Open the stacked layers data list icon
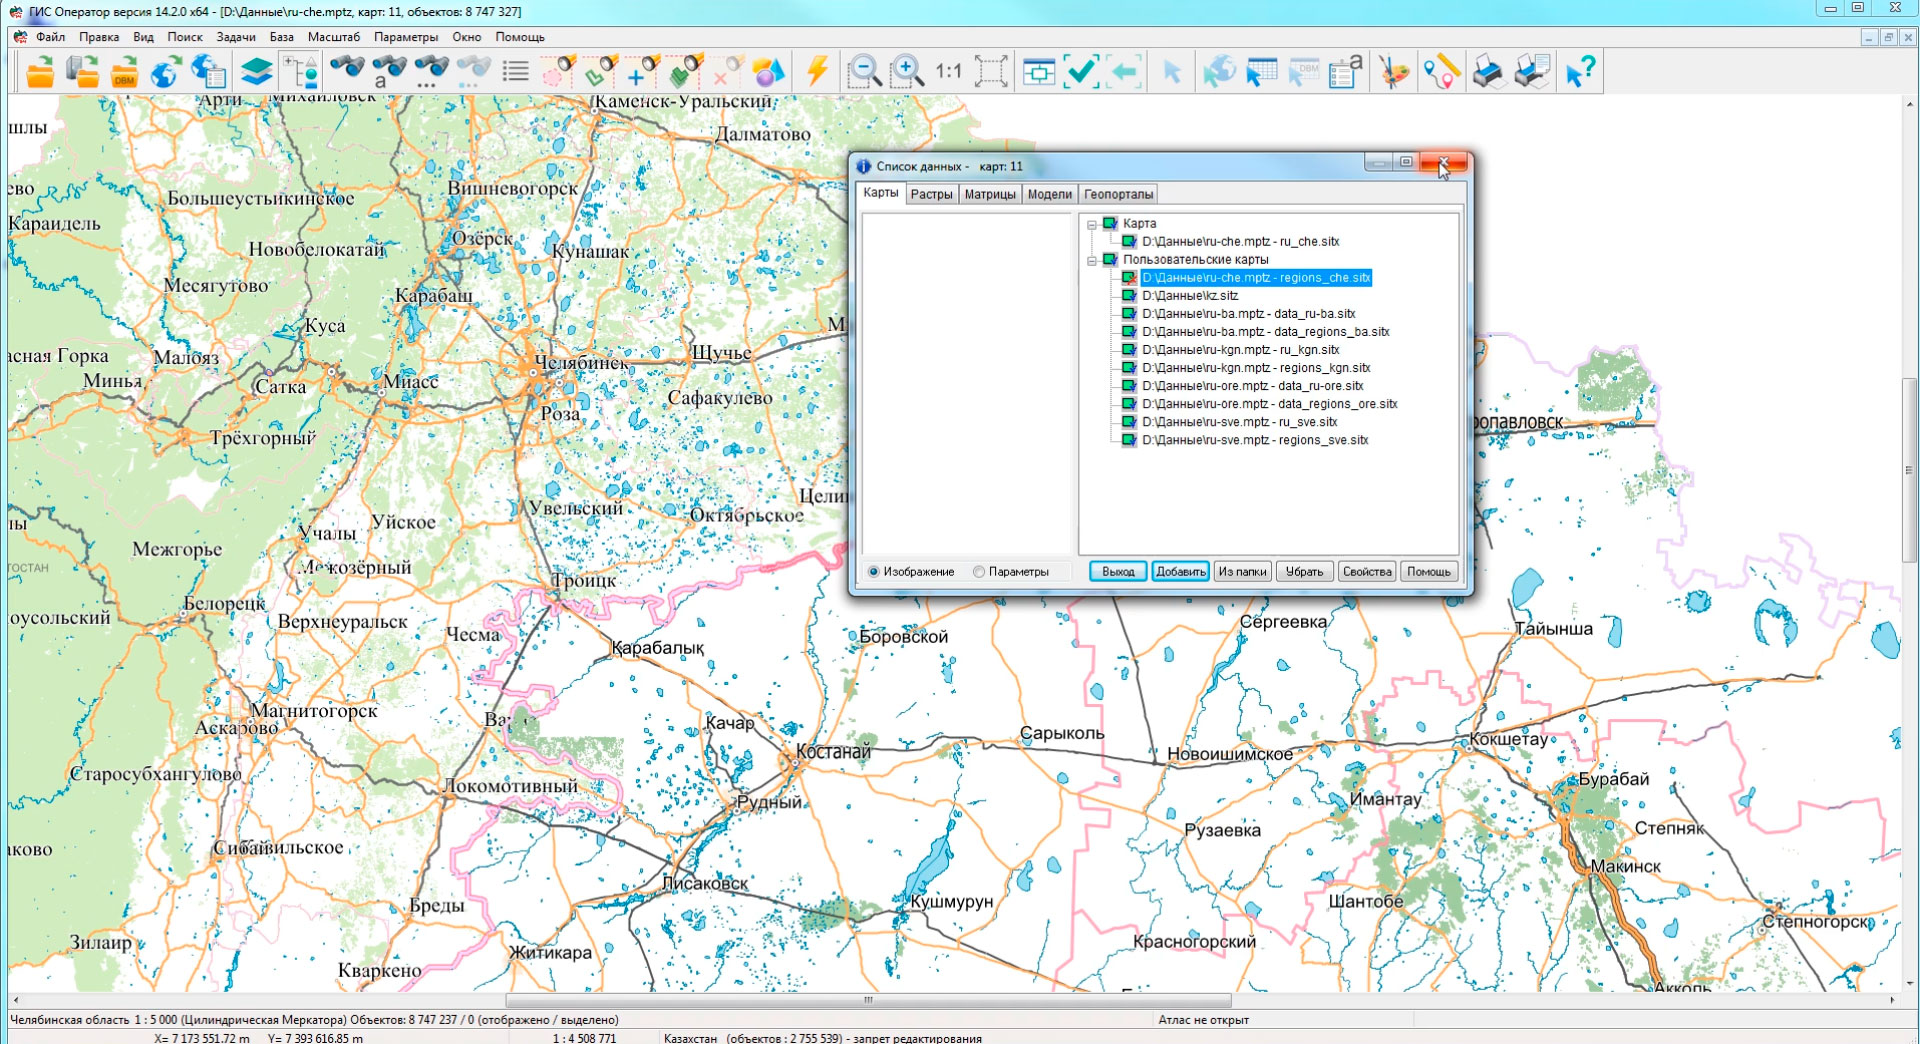Image resolution: width=1920 pixels, height=1044 pixels. point(256,72)
